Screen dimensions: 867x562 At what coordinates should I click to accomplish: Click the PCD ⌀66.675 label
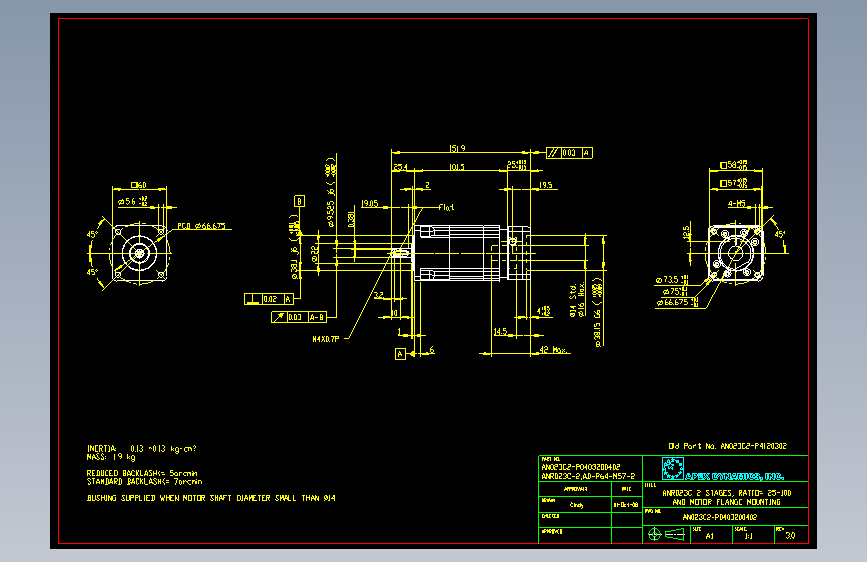coord(201,226)
